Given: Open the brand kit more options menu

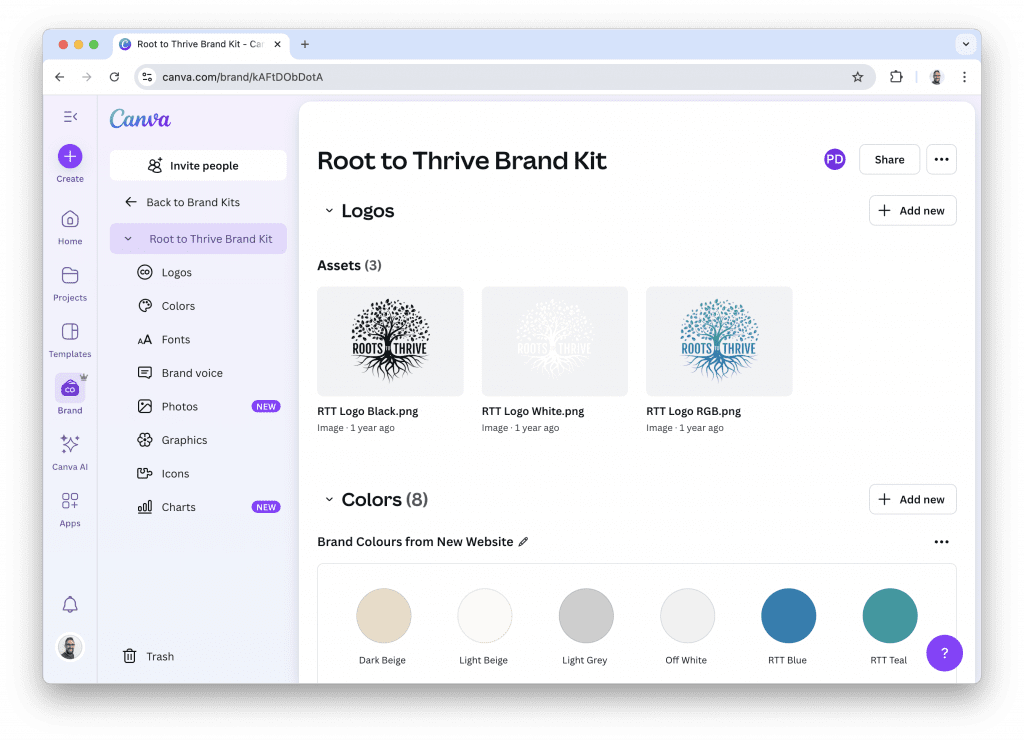Looking at the screenshot, I should pos(941,159).
